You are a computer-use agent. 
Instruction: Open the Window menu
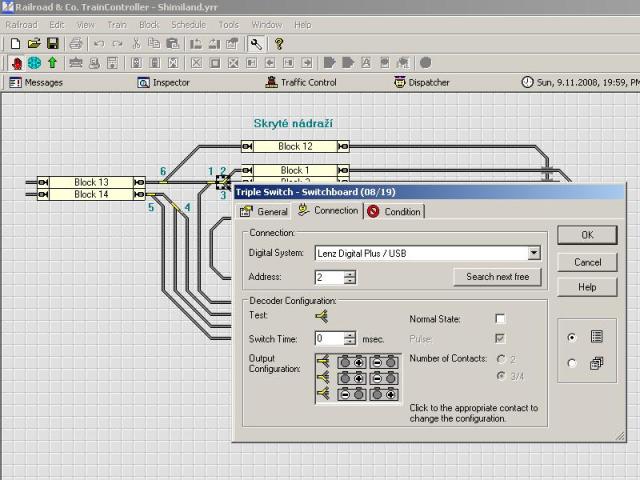(x=267, y=25)
